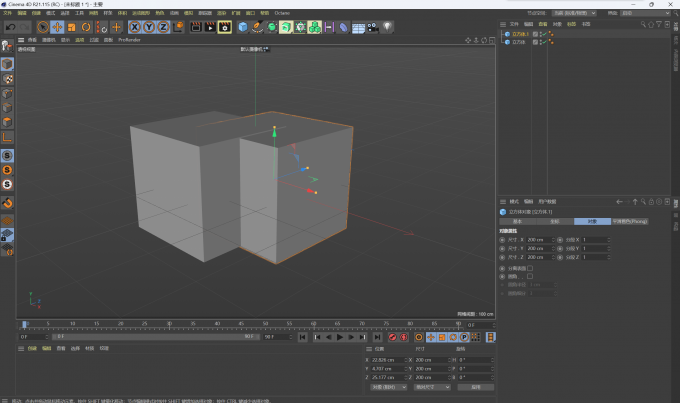680x403 pixels.
Task: Switch to Edges mode
Action: (7, 108)
